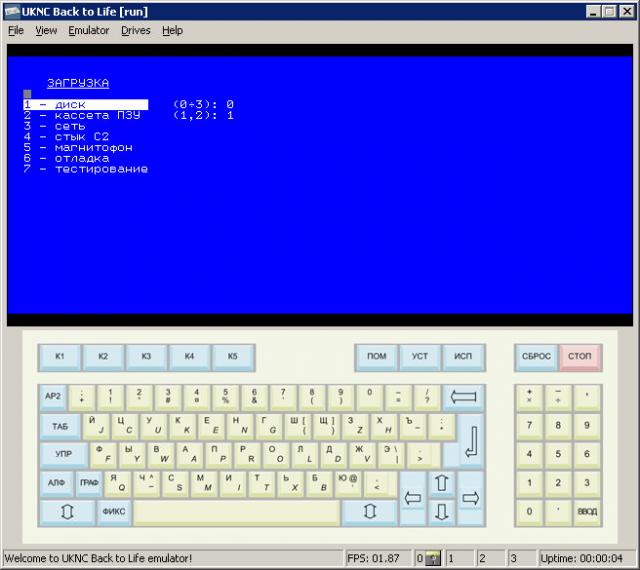Expand the Emulator menu
The height and width of the screenshot is (570, 640).
pyautogui.click(x=88, y=30)
